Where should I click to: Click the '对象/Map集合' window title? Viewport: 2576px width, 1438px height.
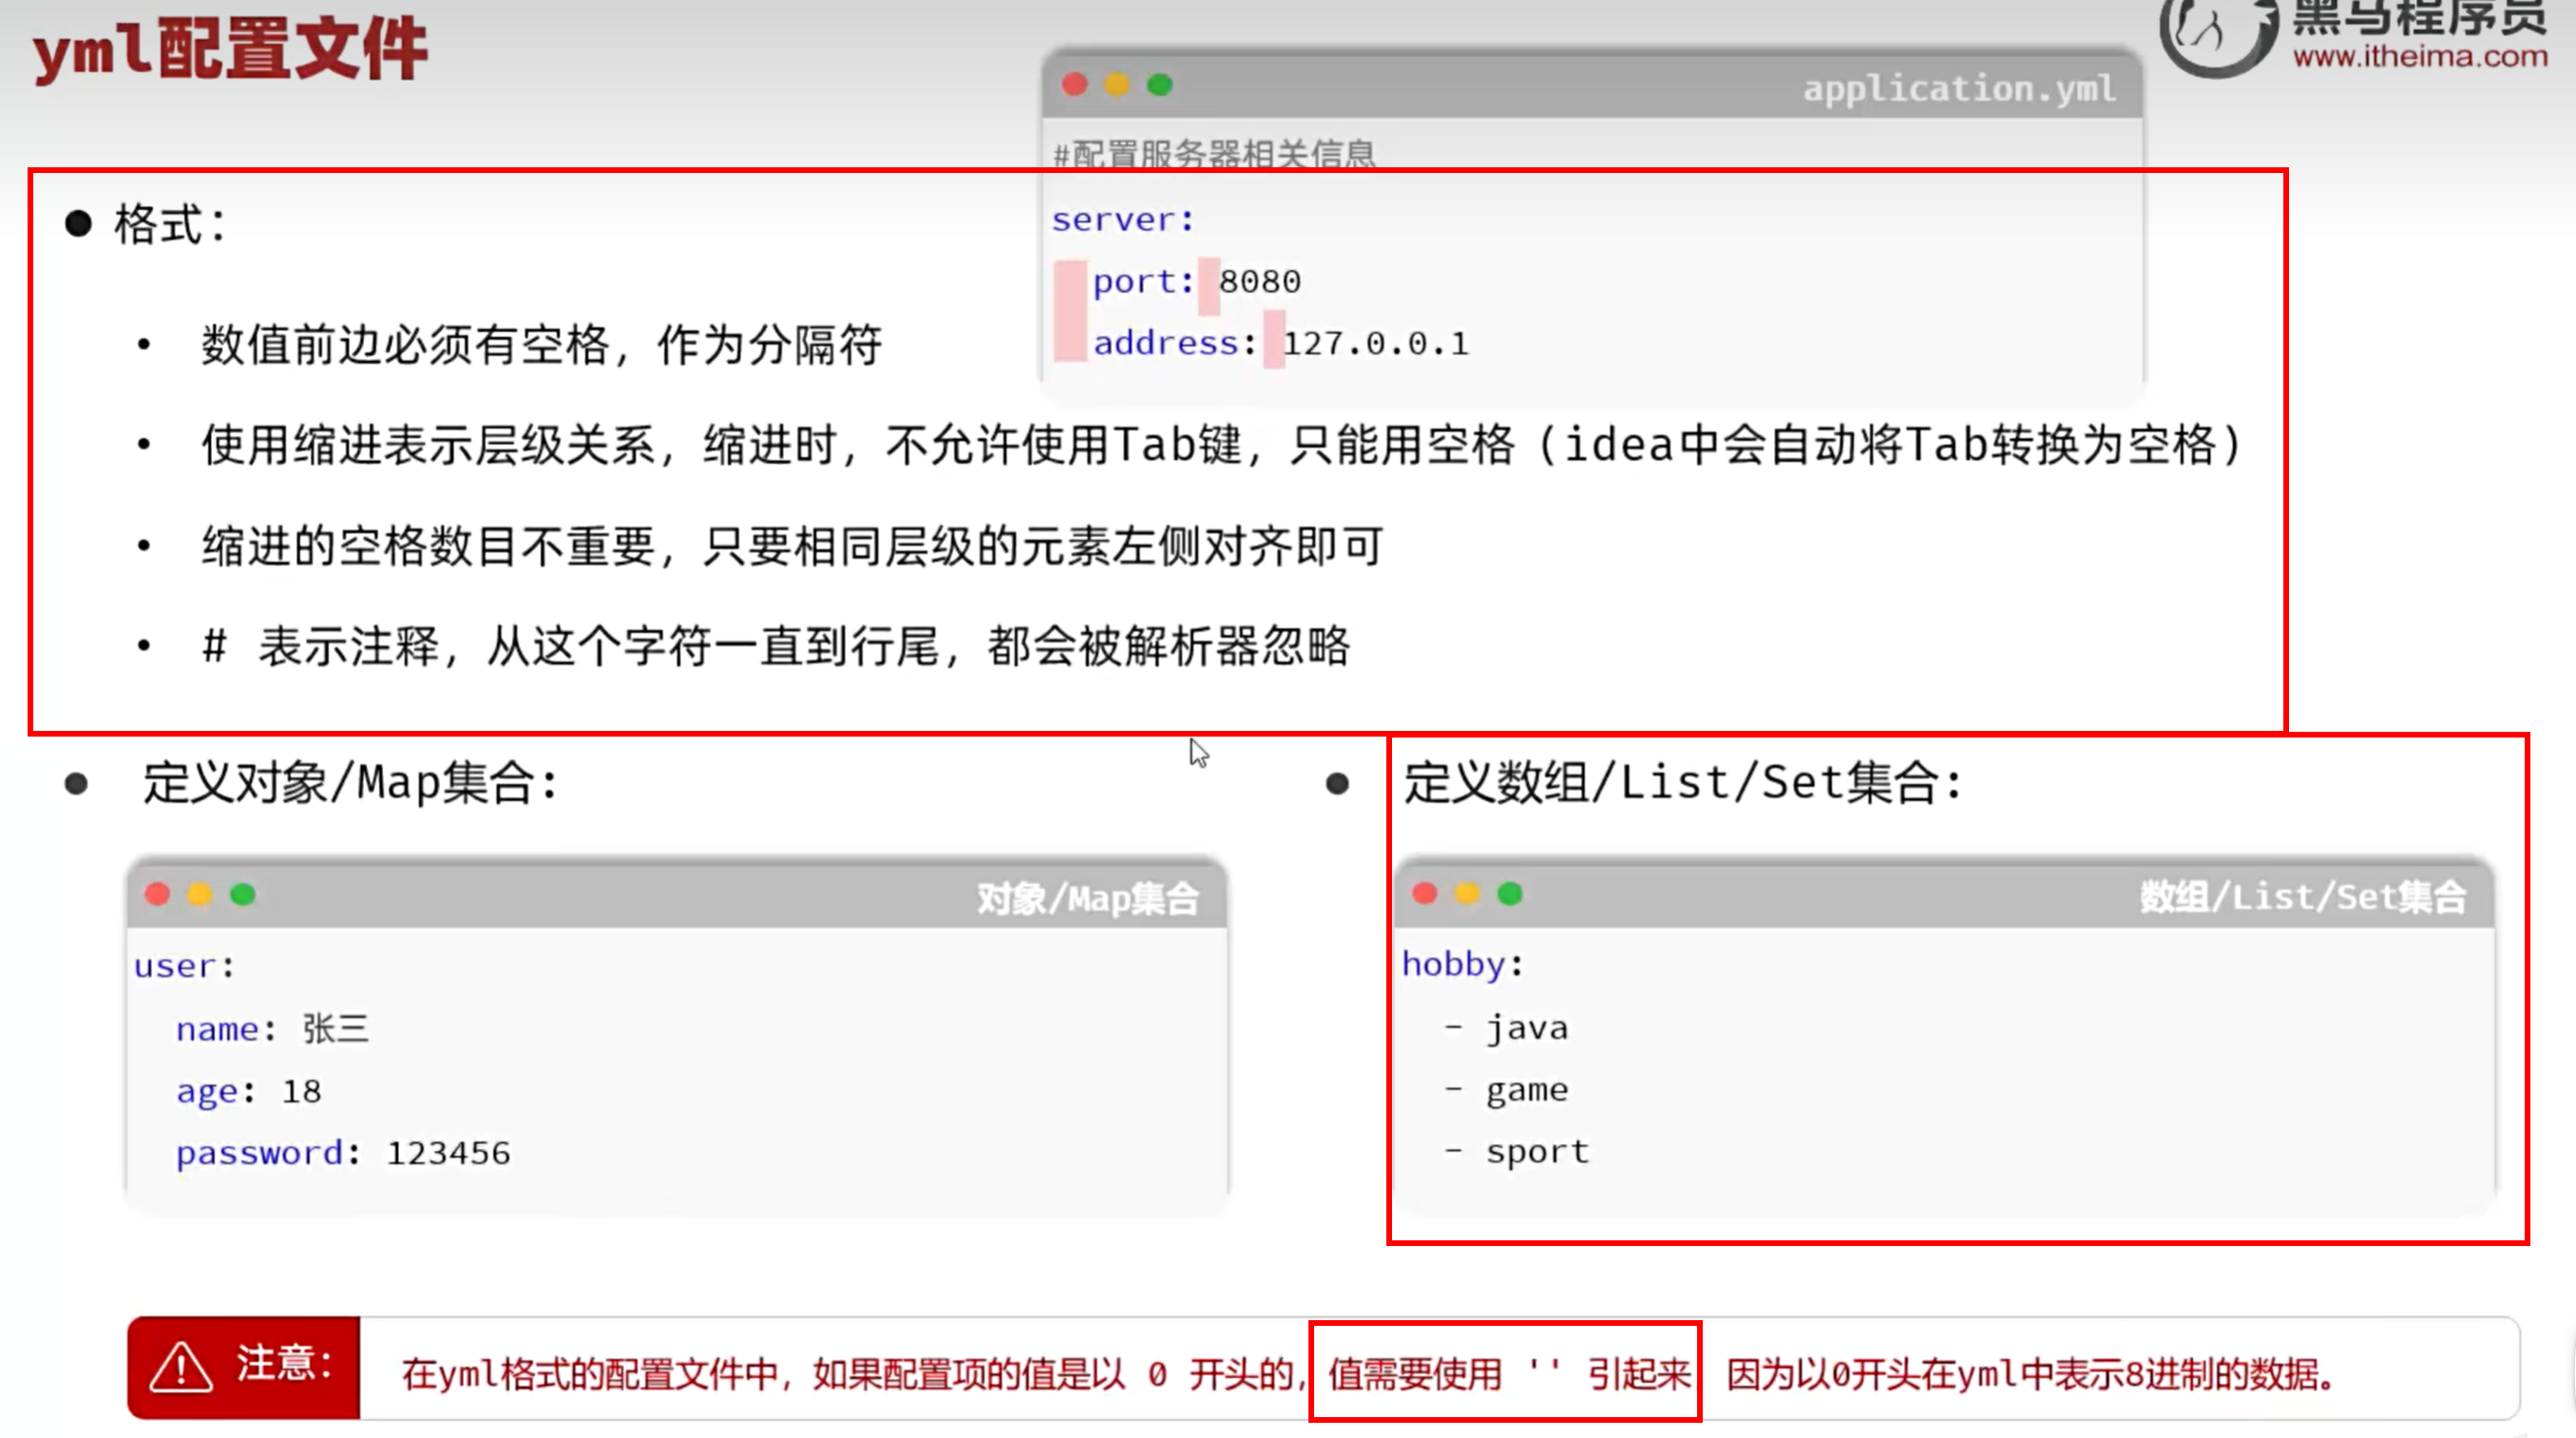(1088, 898)
